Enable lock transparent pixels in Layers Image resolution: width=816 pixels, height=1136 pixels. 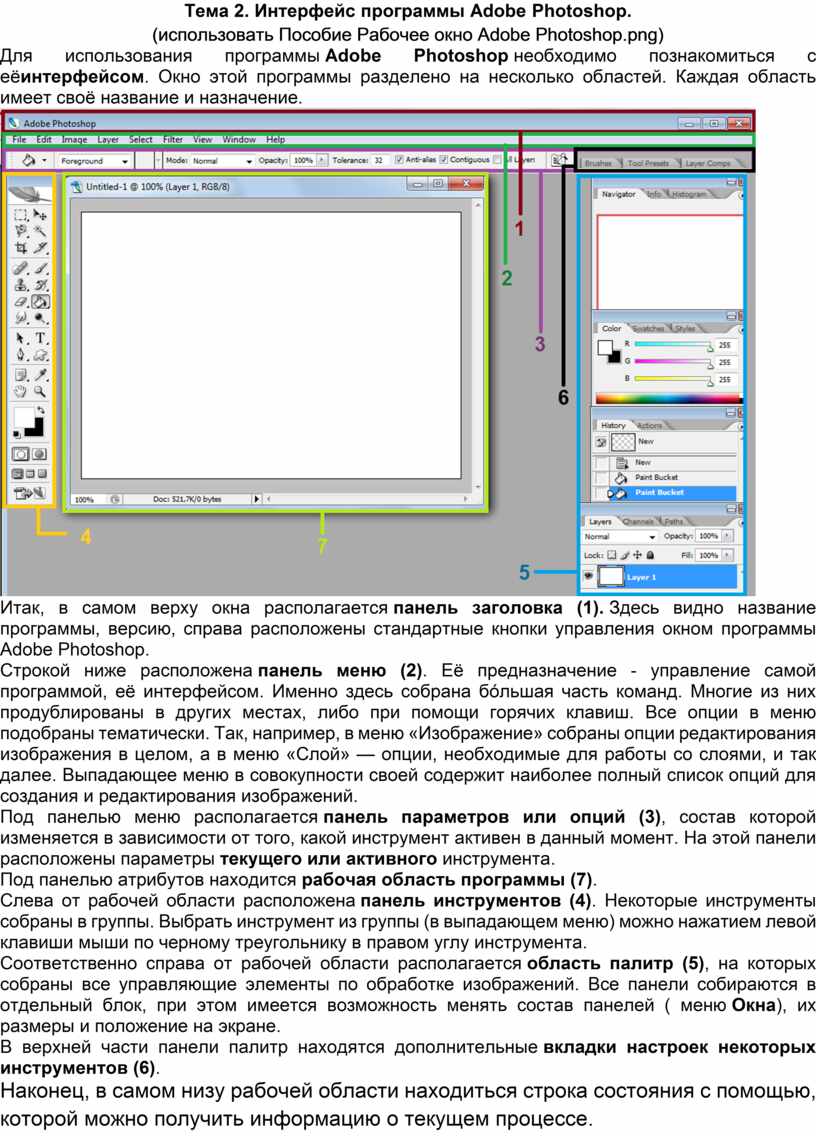coord(612,555)
